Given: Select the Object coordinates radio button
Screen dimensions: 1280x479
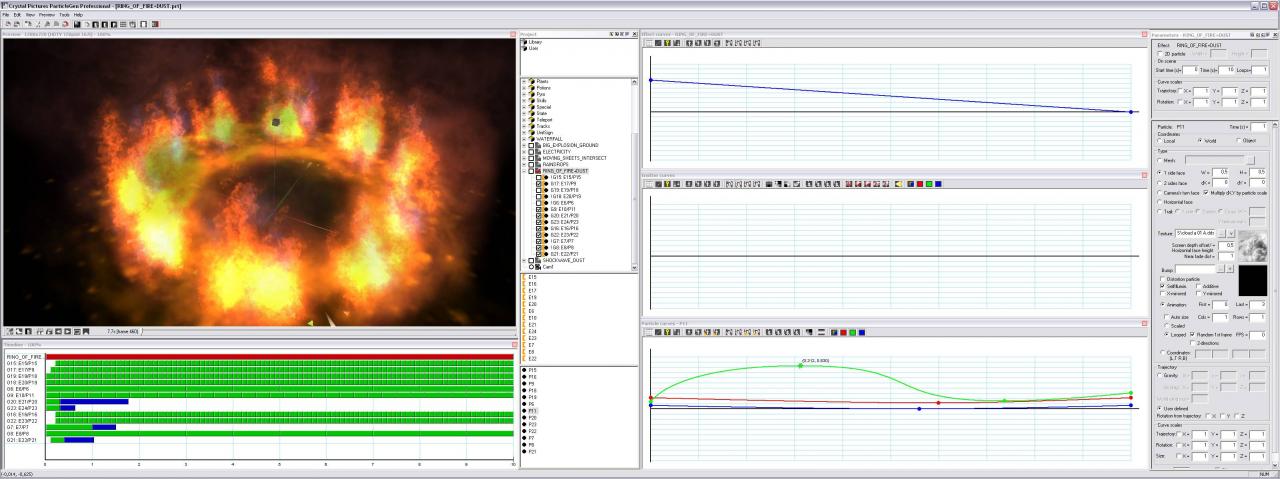Looking at the screenshot, I should pyautogui.click(x=1240, y=141).
